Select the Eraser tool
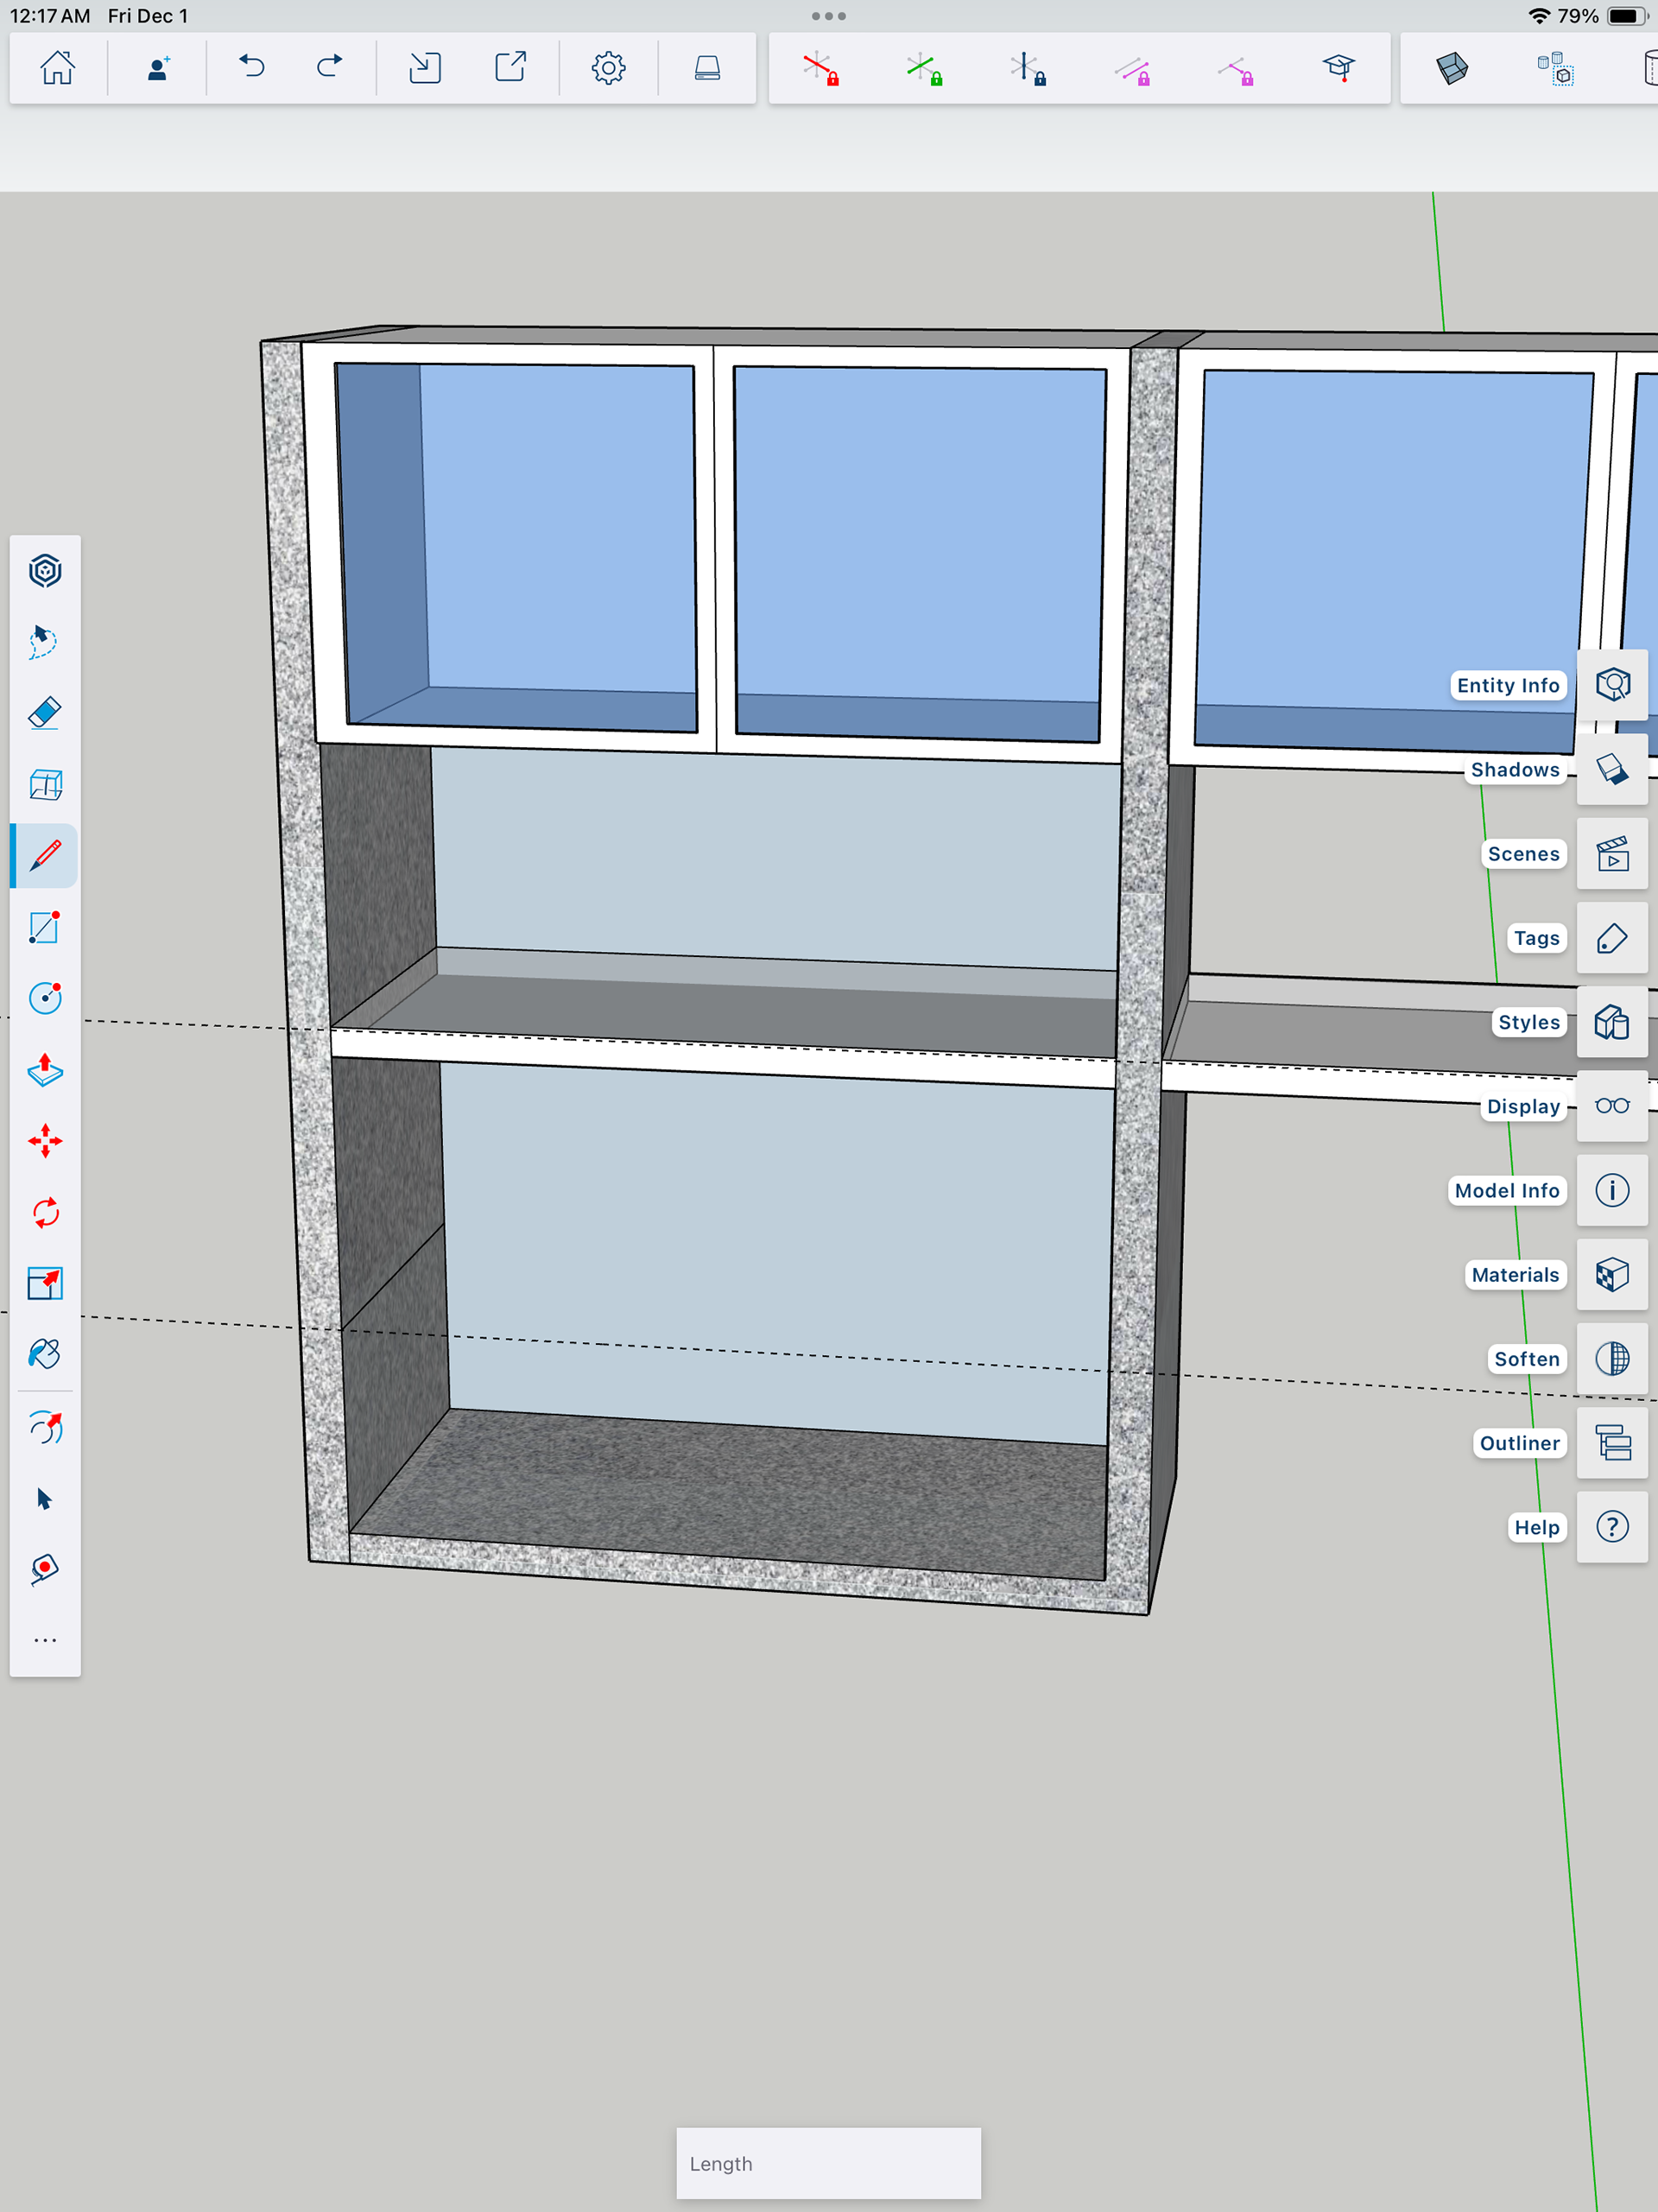 [x=45, y=713]
